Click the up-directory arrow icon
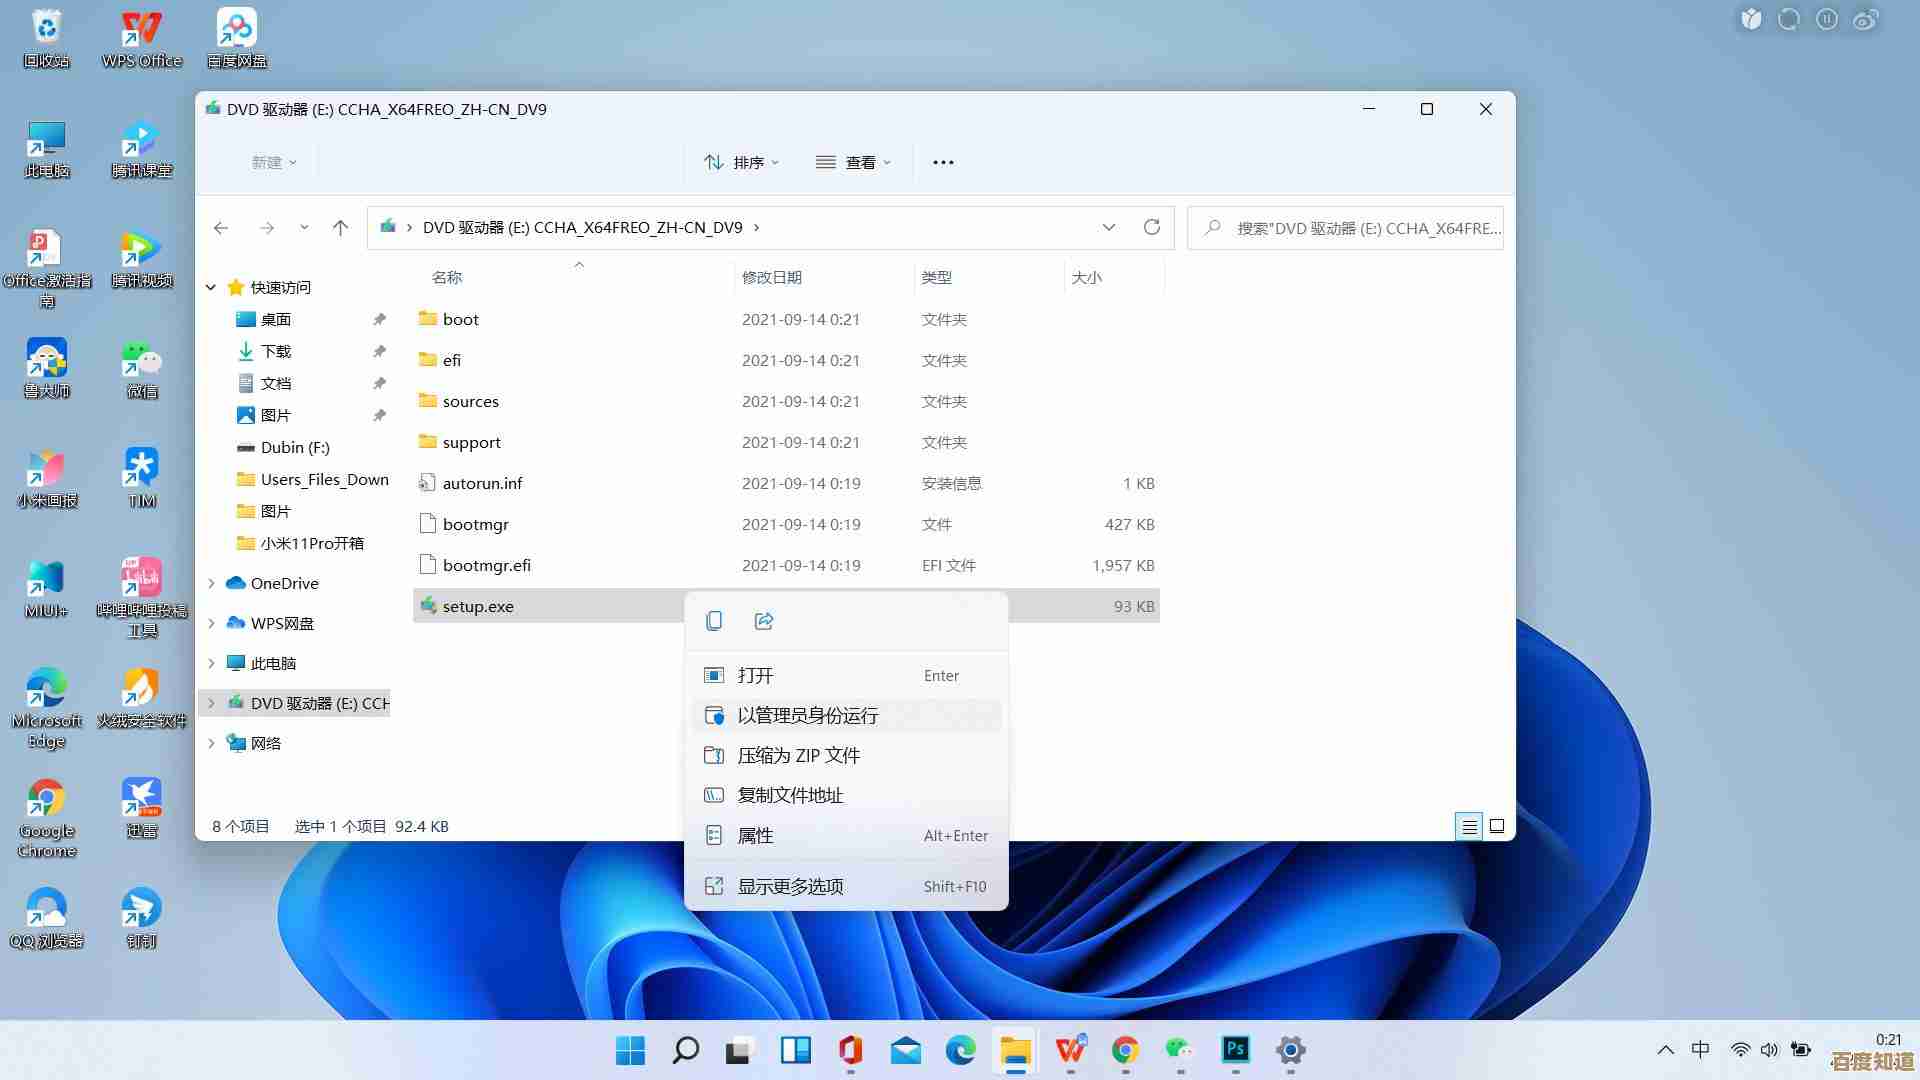Viewport: 1920px width, 1080px height. (340, 228)
